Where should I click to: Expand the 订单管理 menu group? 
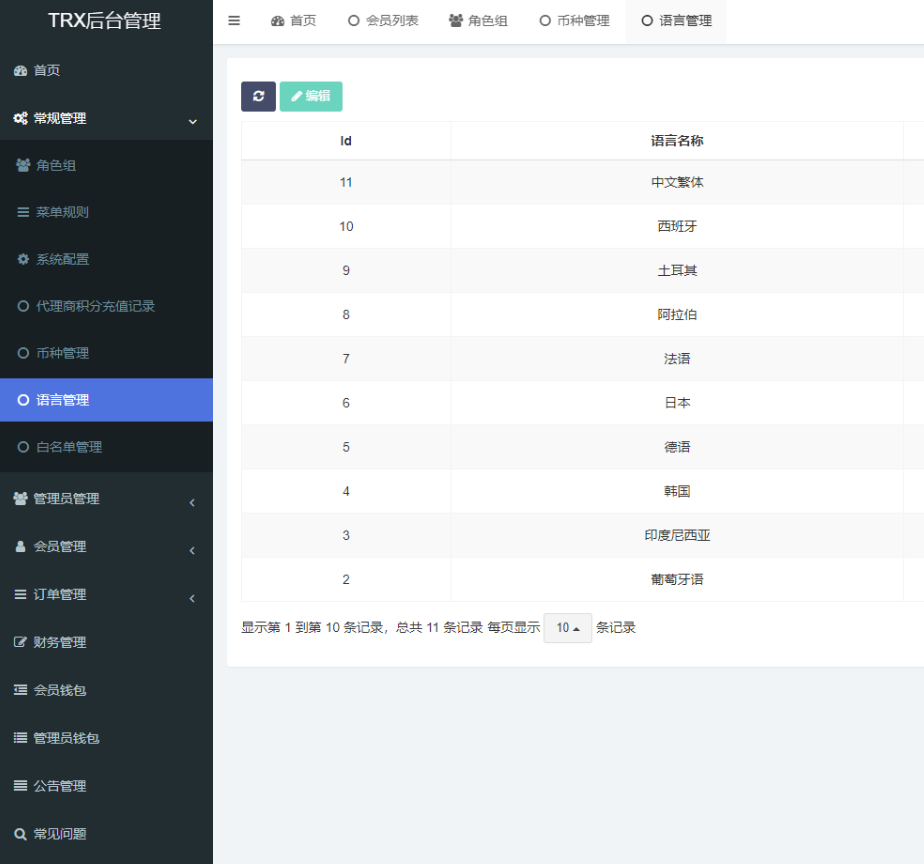click(106, 595)
